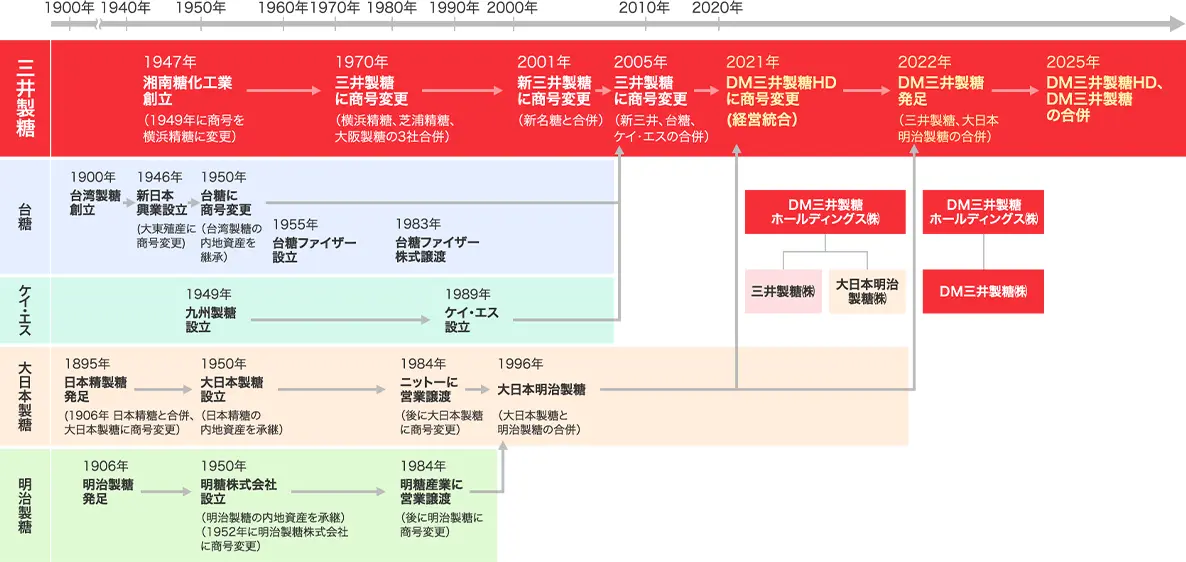Click the ケイ・エス row header
The height and width of the screenshot is (562, 1186).
point(25,310)
